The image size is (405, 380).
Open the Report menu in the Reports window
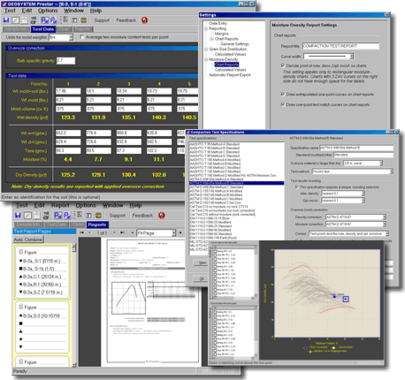click(60, 205)
